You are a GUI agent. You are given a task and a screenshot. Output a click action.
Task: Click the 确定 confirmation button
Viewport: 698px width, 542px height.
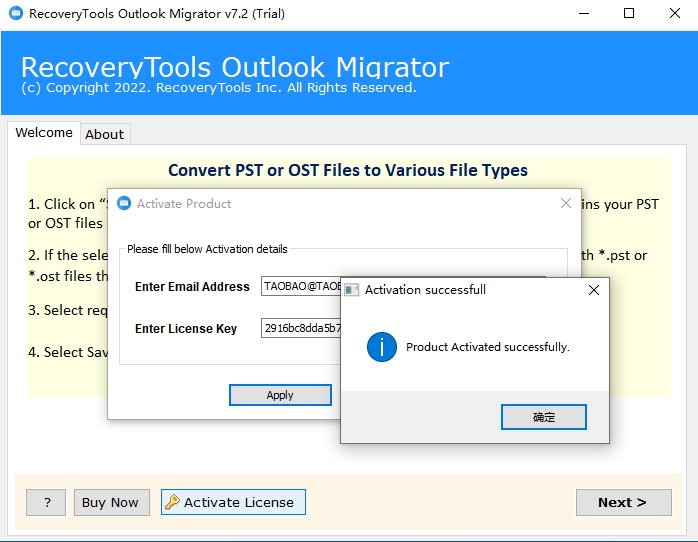pyautogui.click(x=544, y=417)
